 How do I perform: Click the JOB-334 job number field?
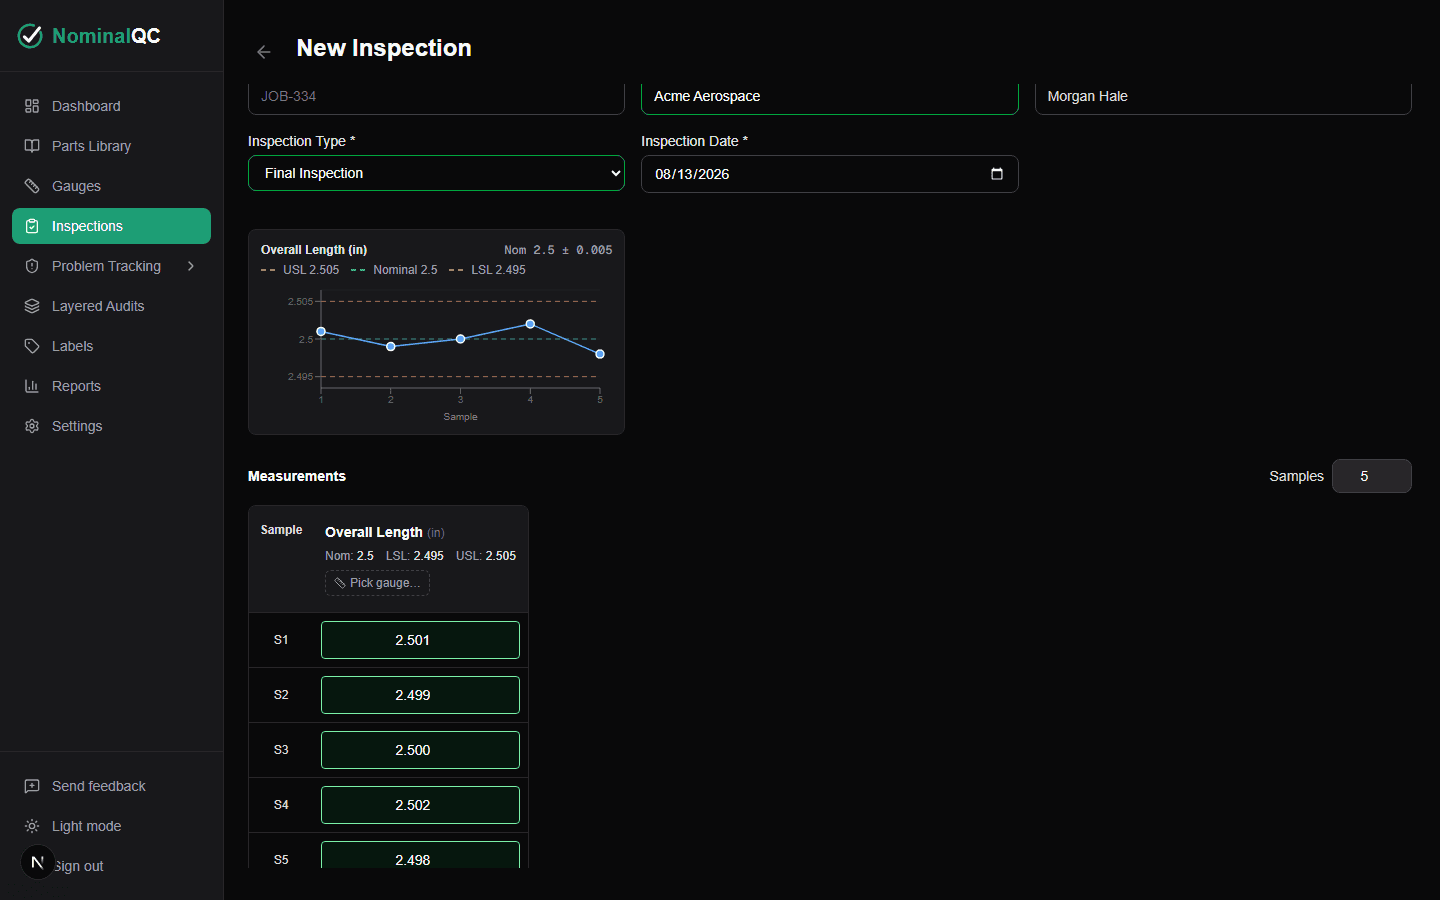click(436, 97)
